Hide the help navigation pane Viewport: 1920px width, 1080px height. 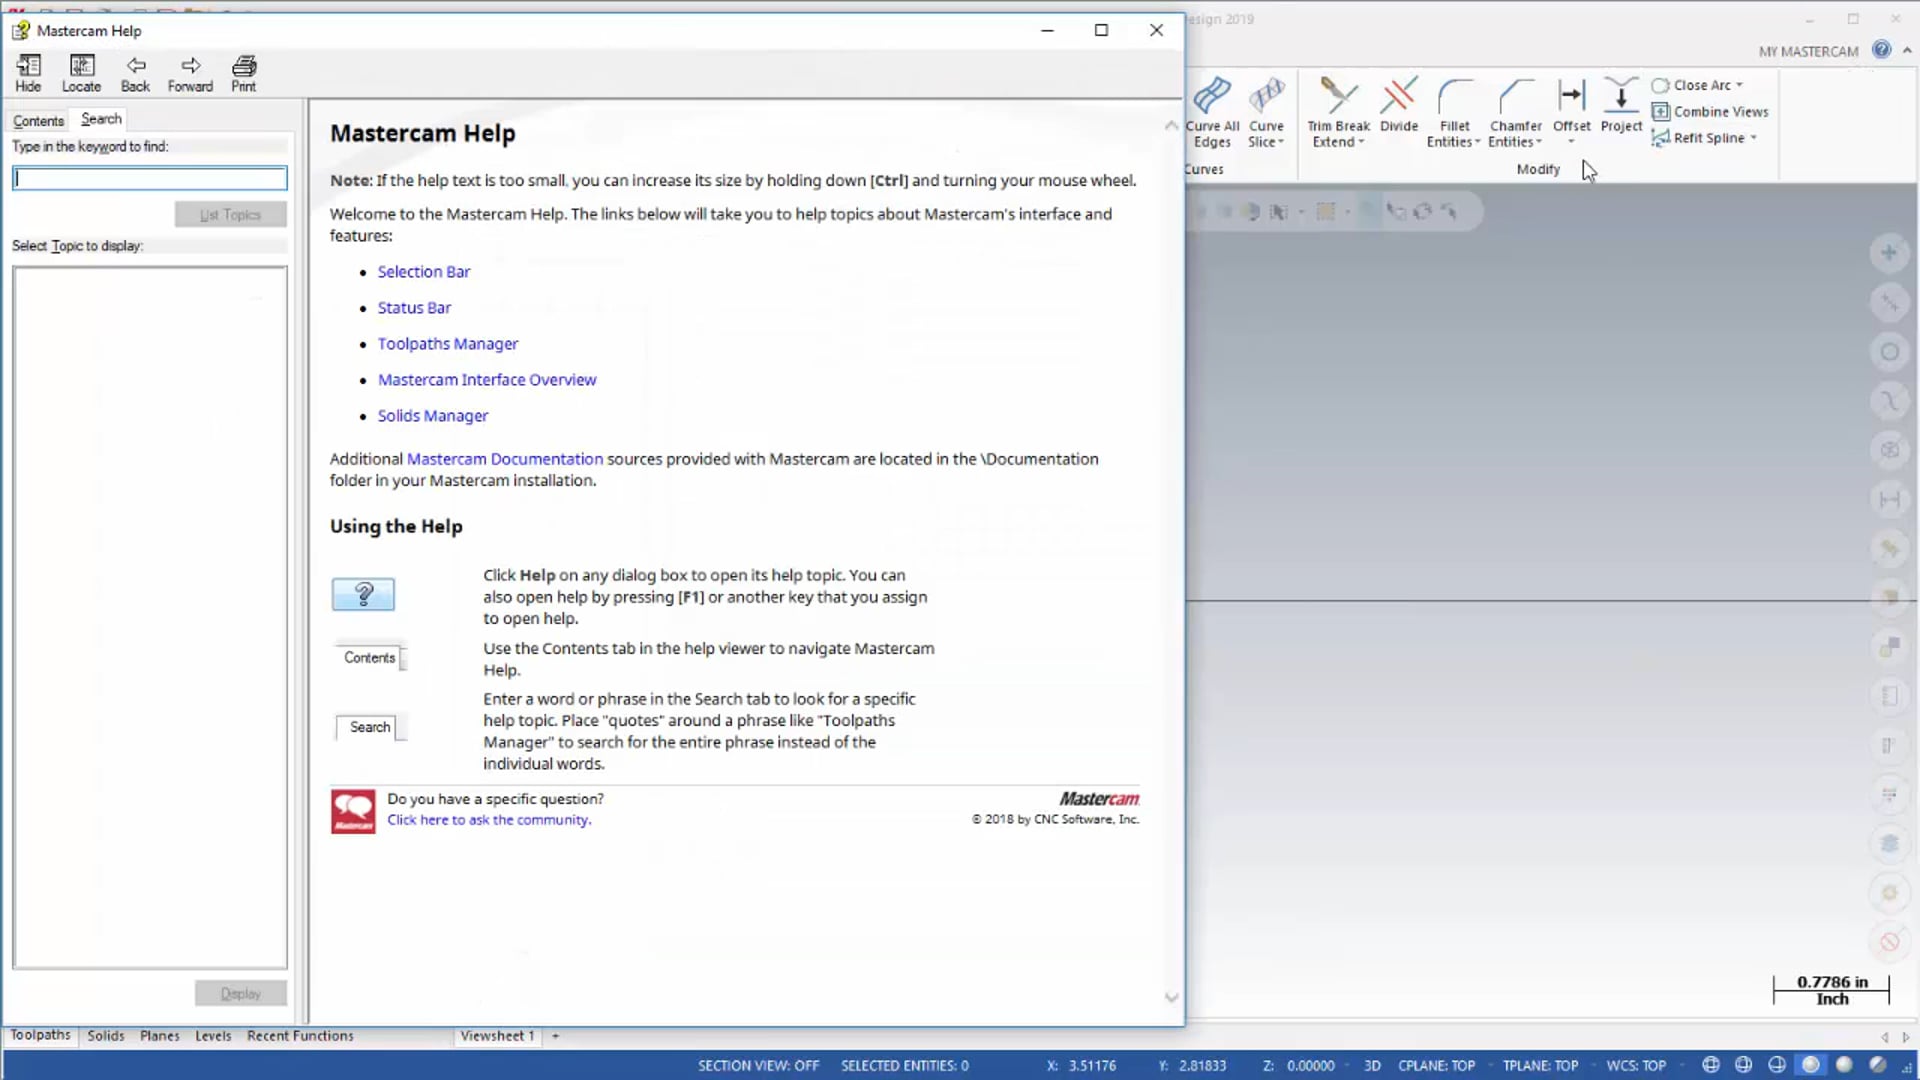[28, 74]
